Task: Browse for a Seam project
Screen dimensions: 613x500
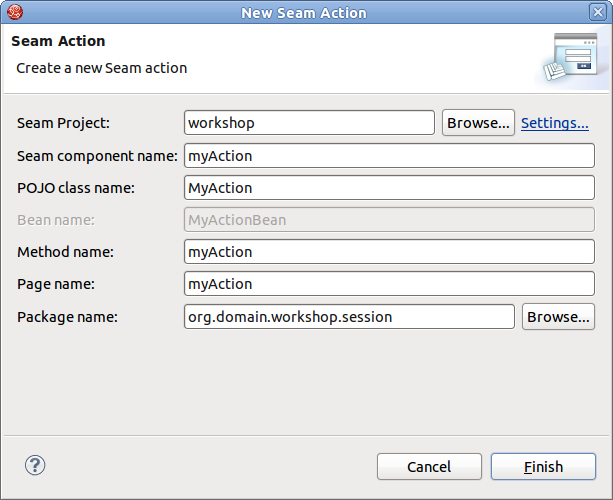Action: (x=478, y=123)
